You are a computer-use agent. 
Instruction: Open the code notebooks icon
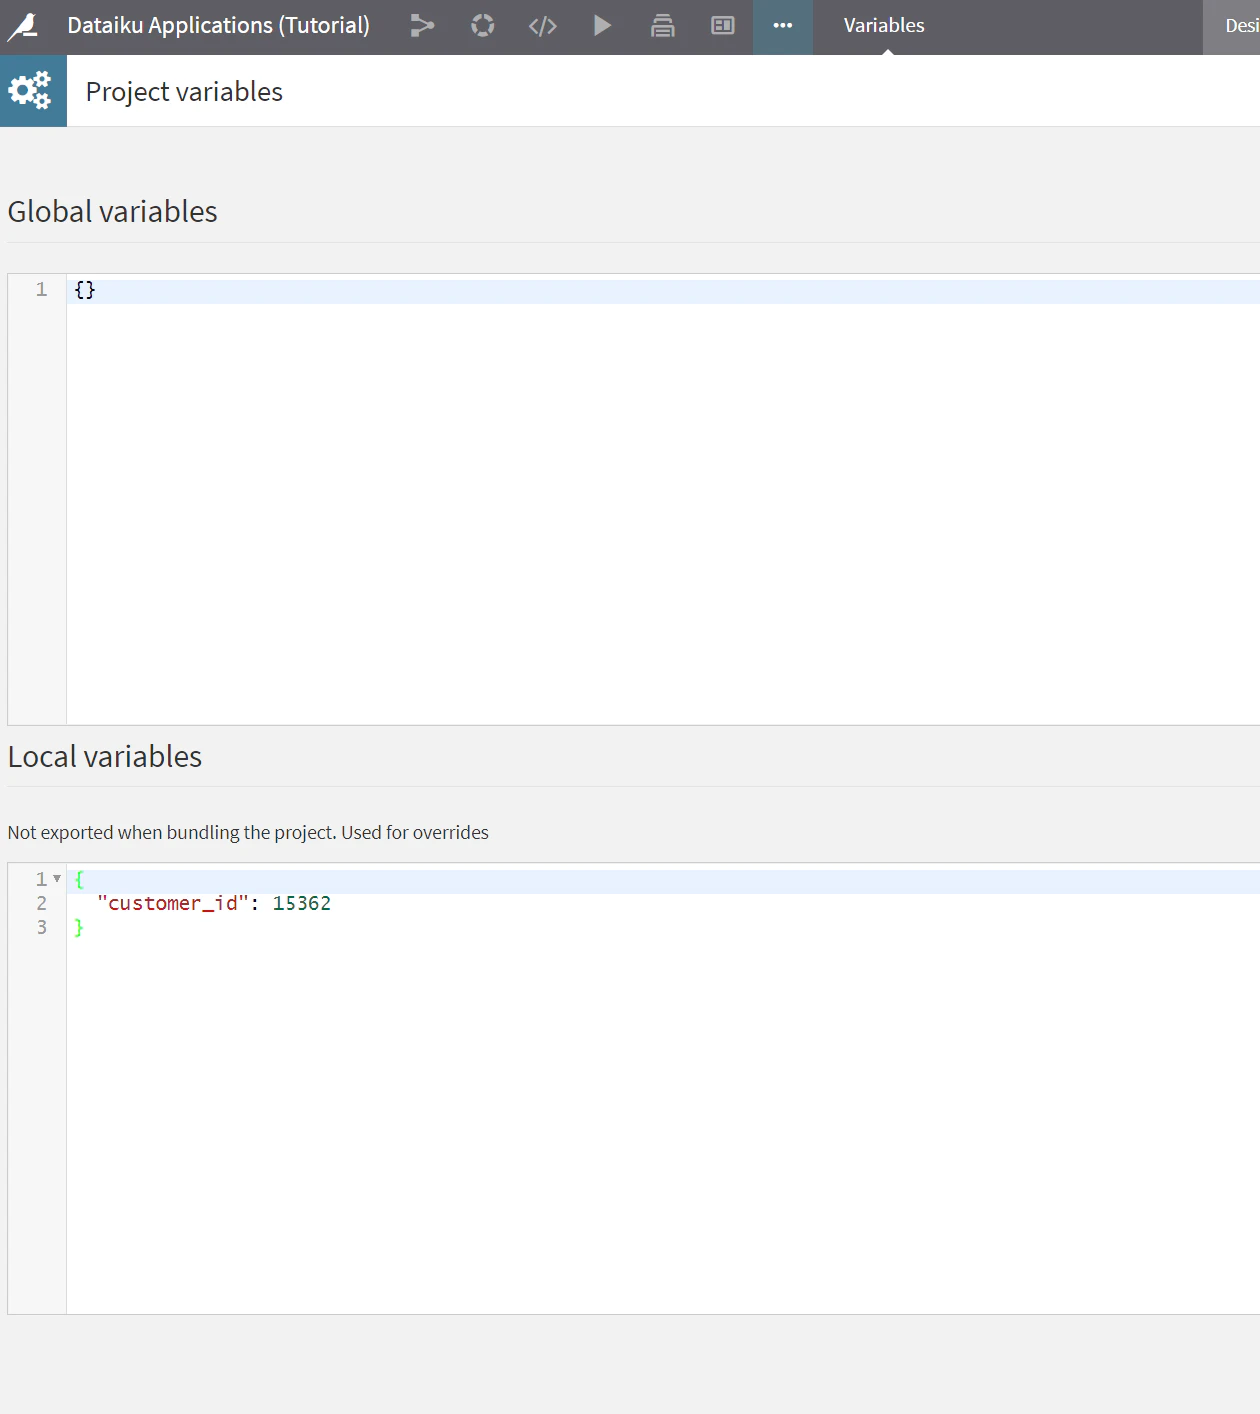coord(543,26)
